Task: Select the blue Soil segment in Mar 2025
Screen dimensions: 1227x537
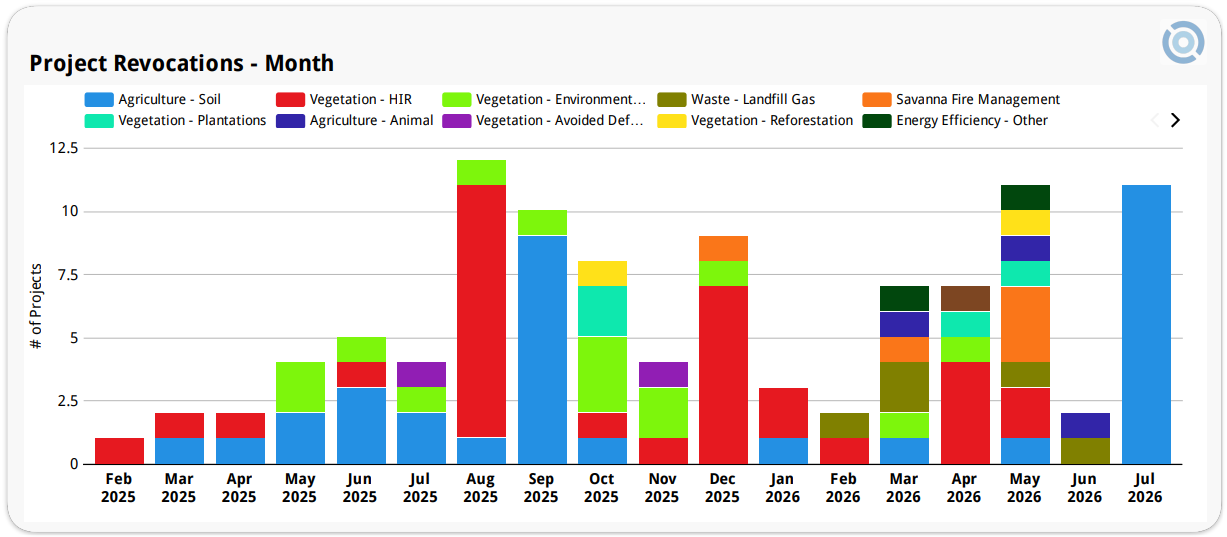Action: point(179,451)
